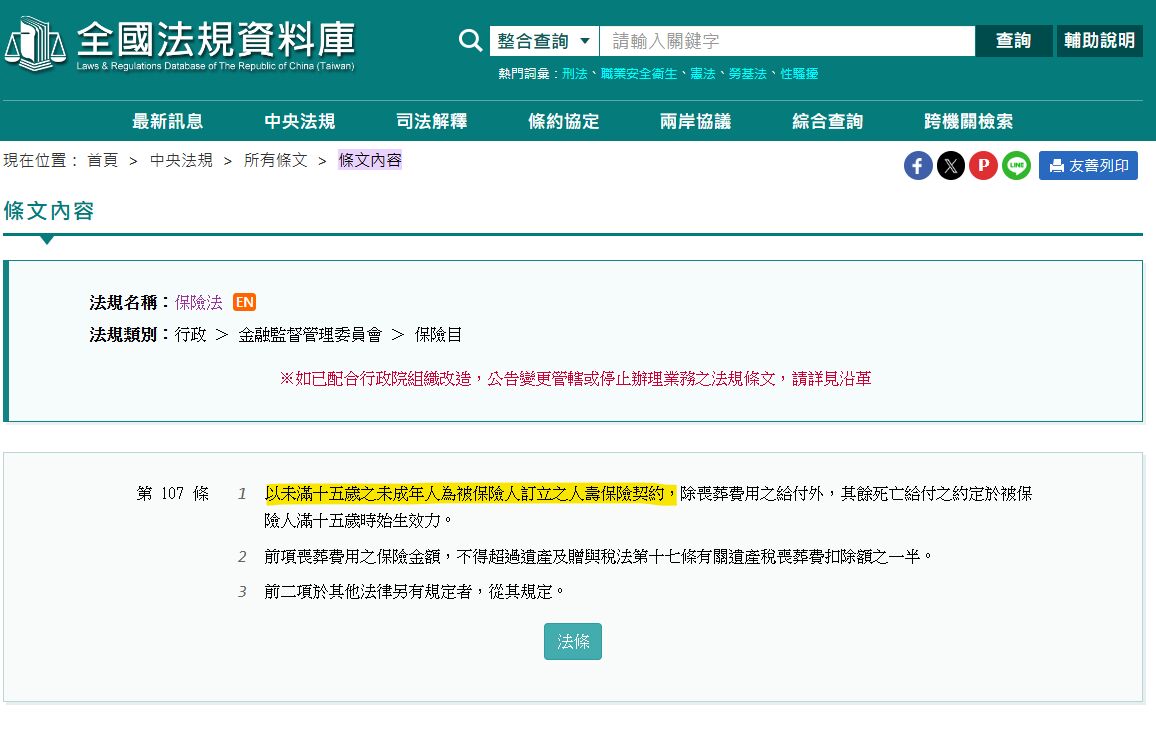Open the 中央法規 navigation menu
Image resolution: width=1156 pixels, height=730 pixels.
click(x=300, y=121)
